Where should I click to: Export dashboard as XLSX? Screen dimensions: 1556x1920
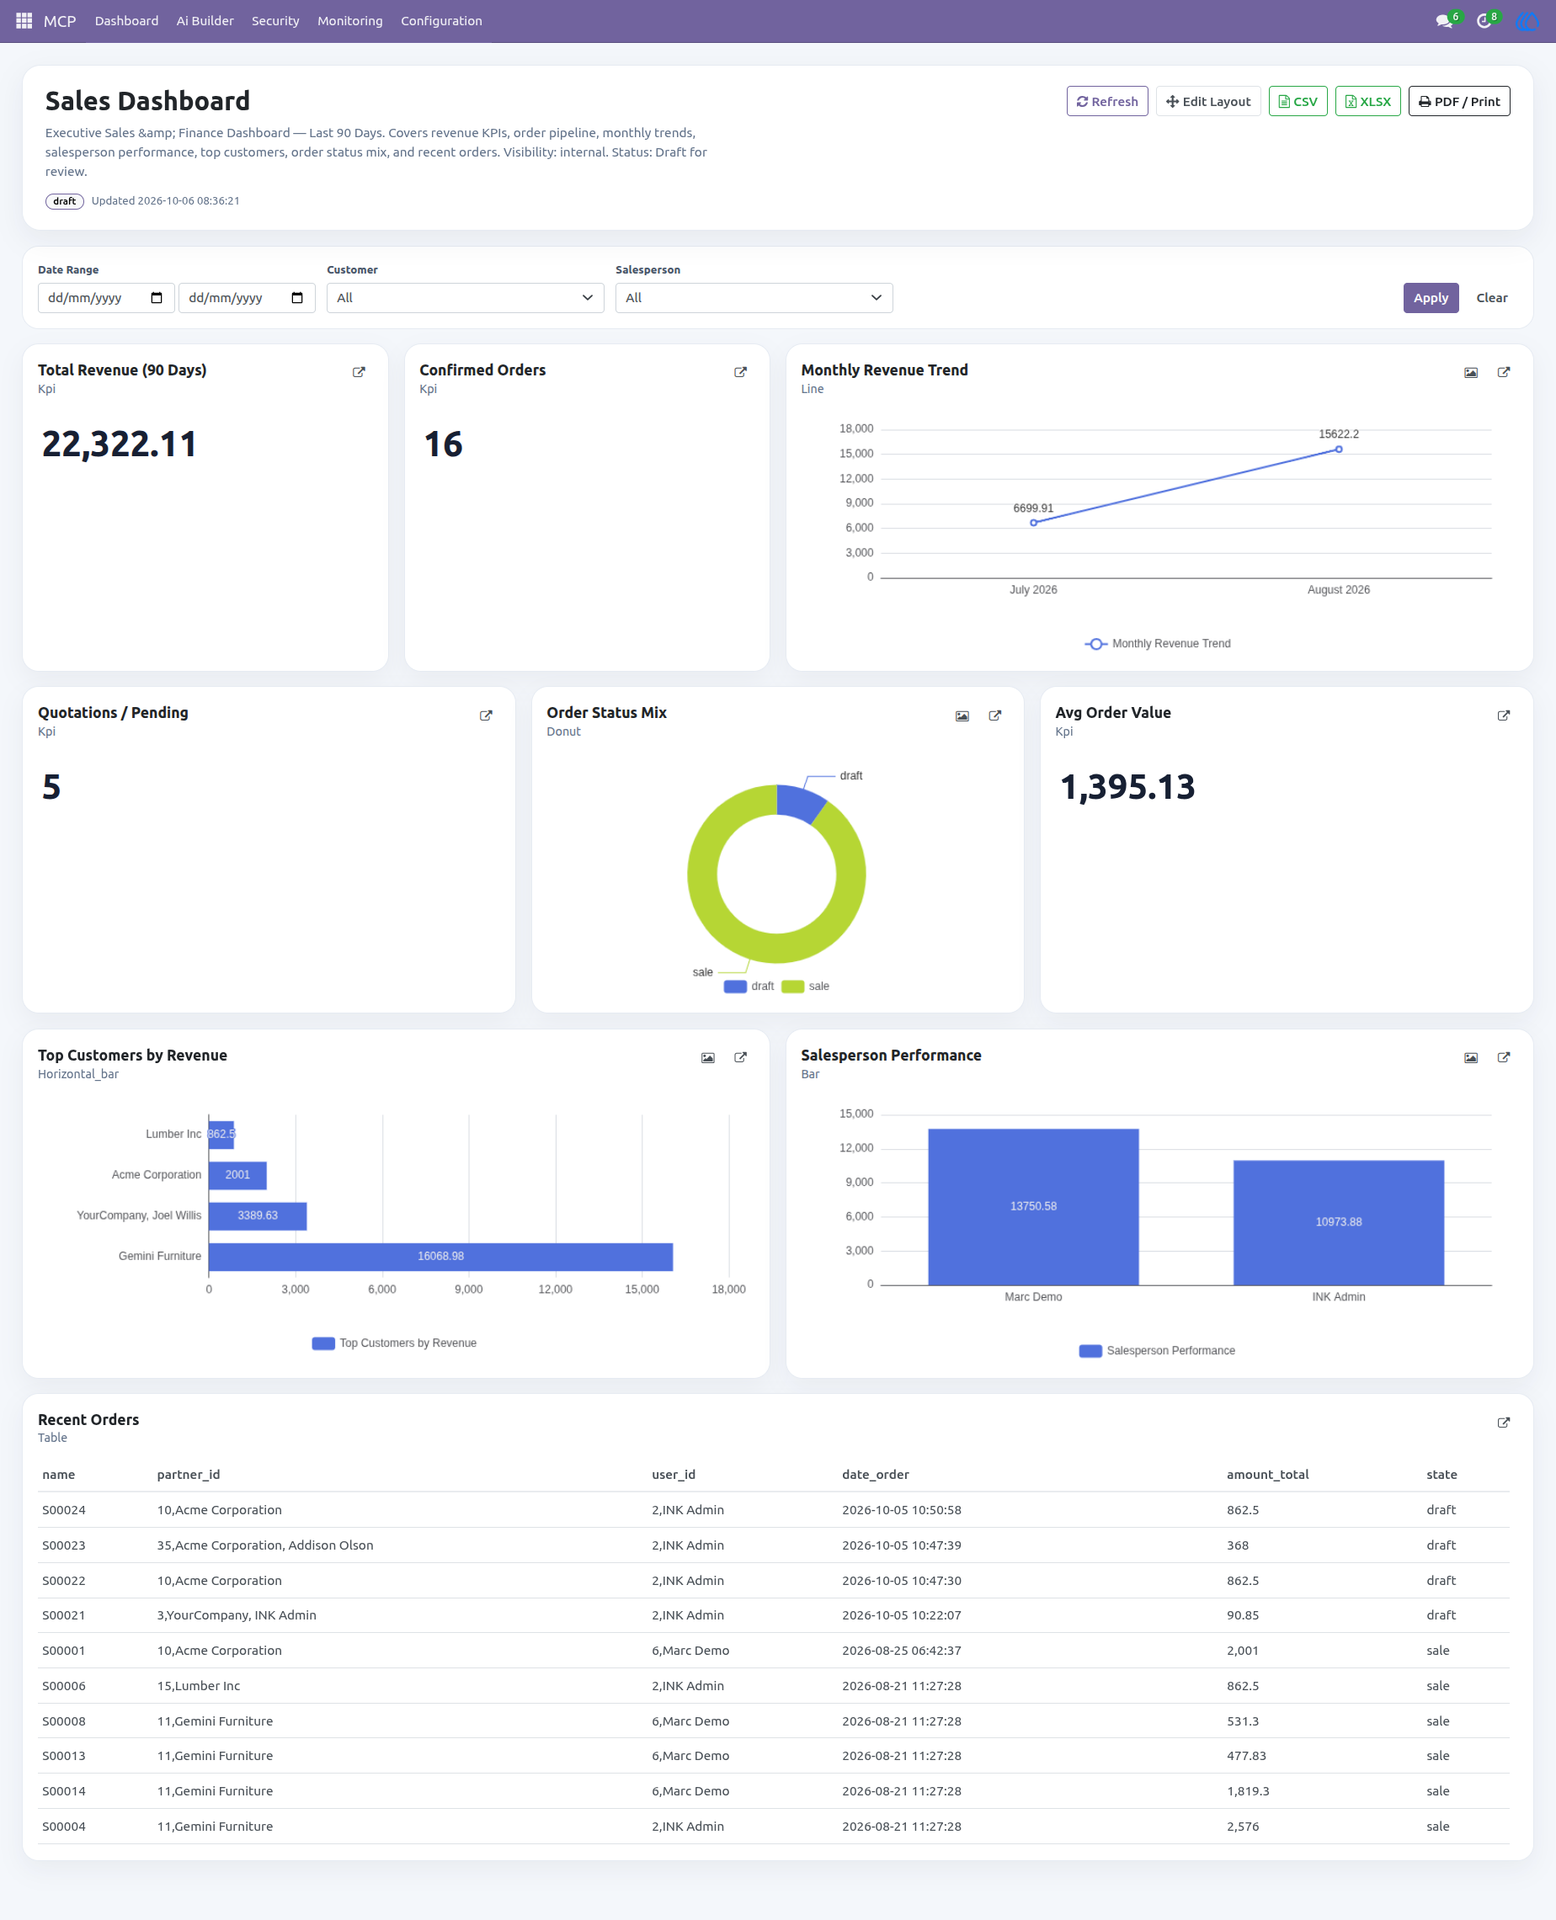[x=1367, y=102]
